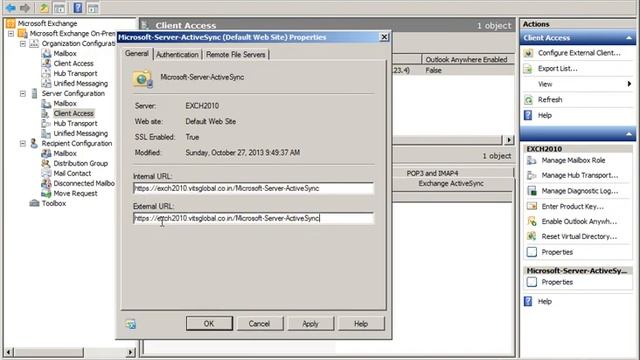Click the Cancel button

(x=259, y=323)
